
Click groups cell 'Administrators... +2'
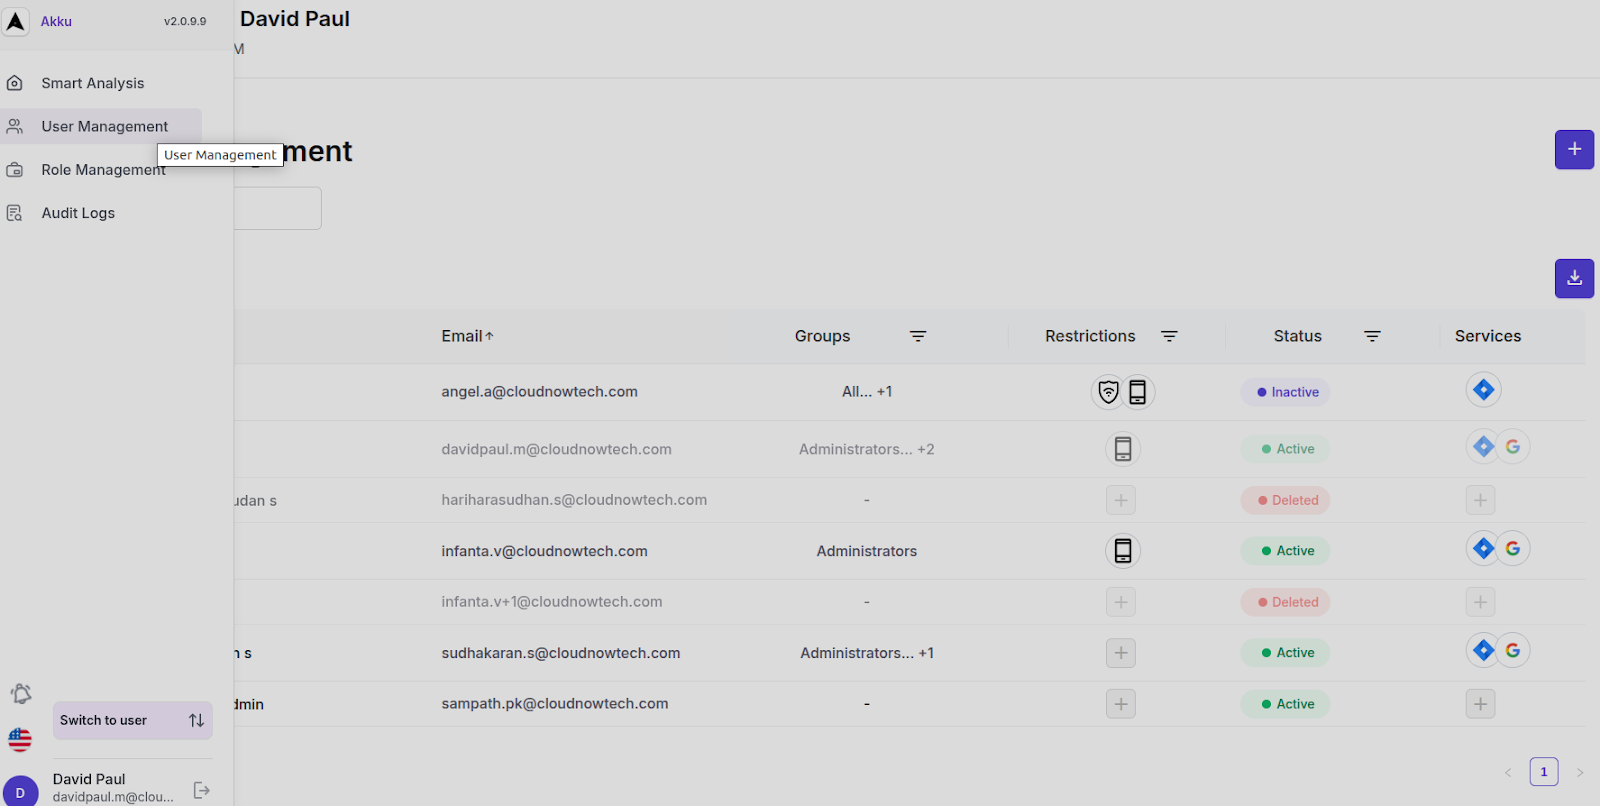point(867,449)
